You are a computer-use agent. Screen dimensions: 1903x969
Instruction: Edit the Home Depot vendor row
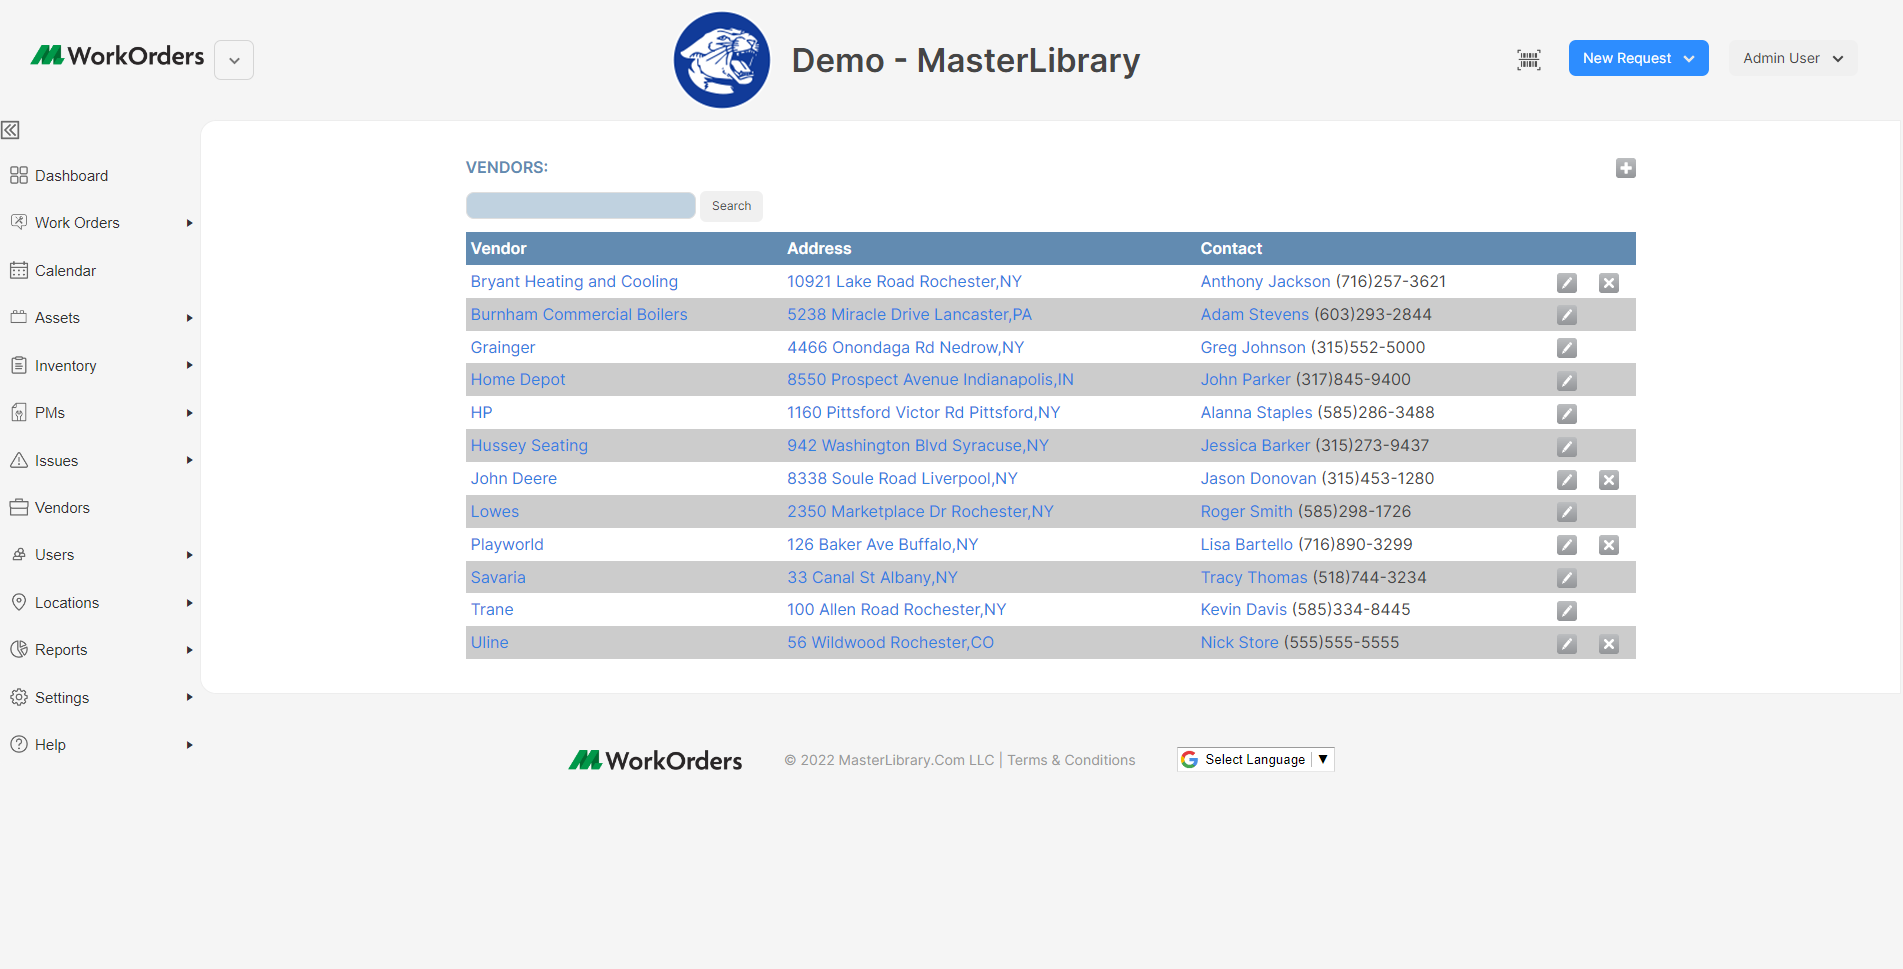pyautogui.click(x=1566, y=381)
